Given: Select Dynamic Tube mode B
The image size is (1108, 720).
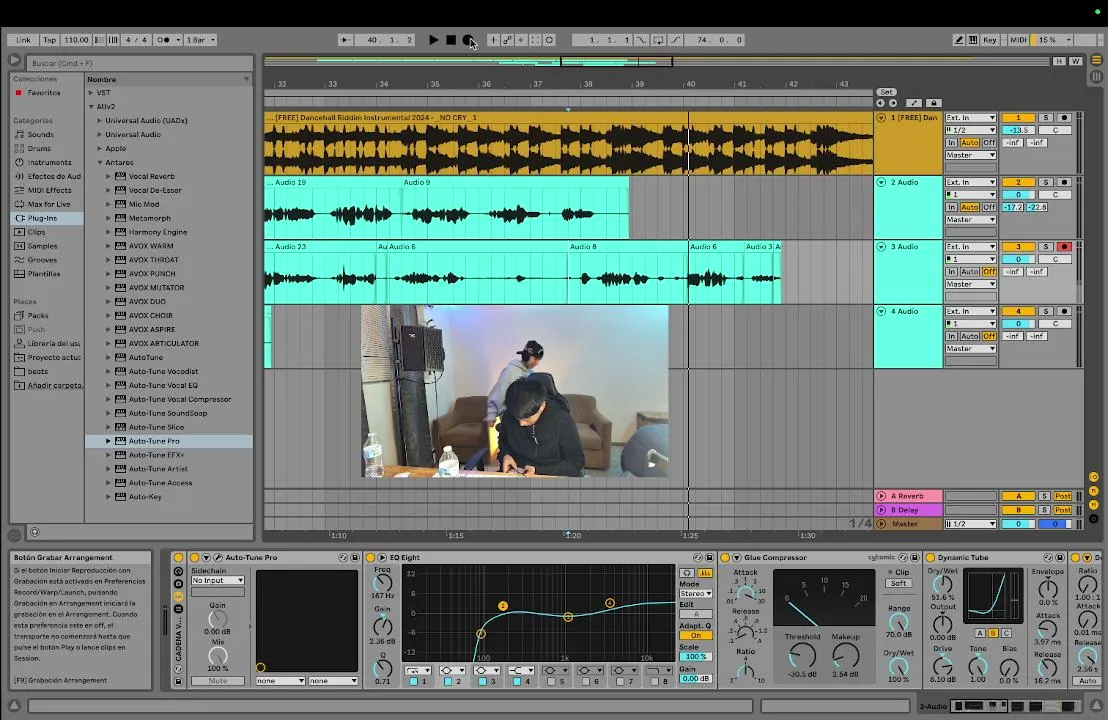Looking at the screenshot, I should 992,633.
